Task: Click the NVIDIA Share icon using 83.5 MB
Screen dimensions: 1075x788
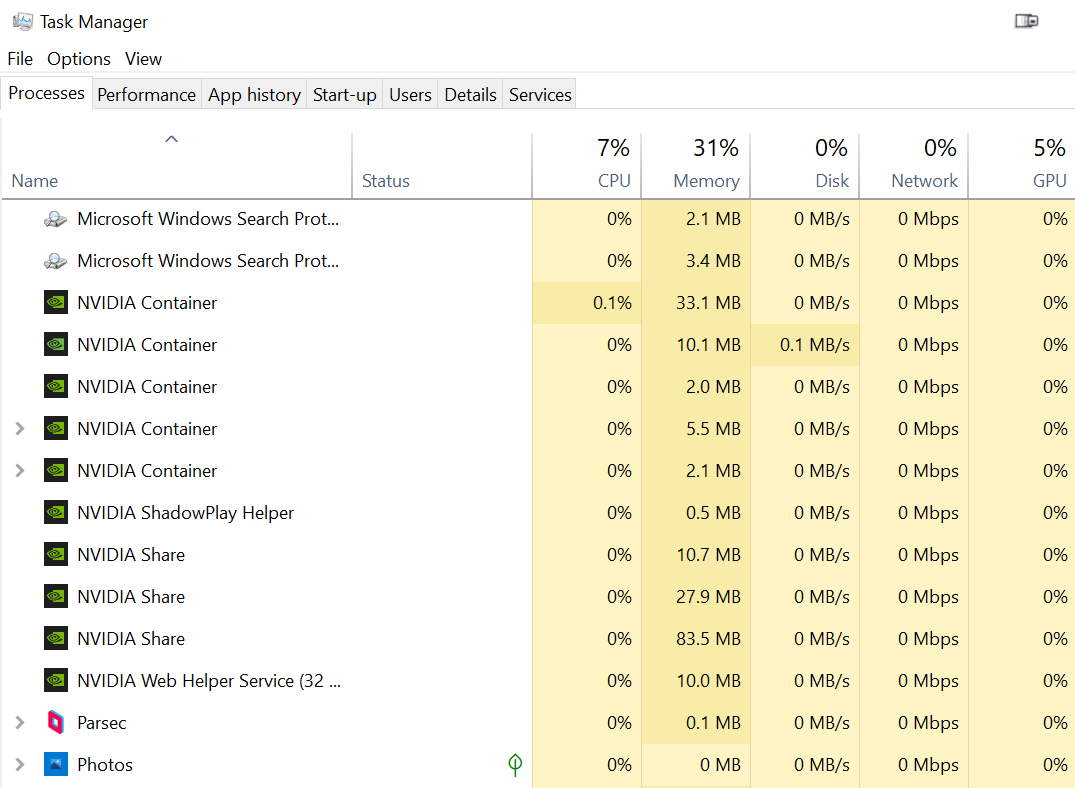Action: [56, 638]
